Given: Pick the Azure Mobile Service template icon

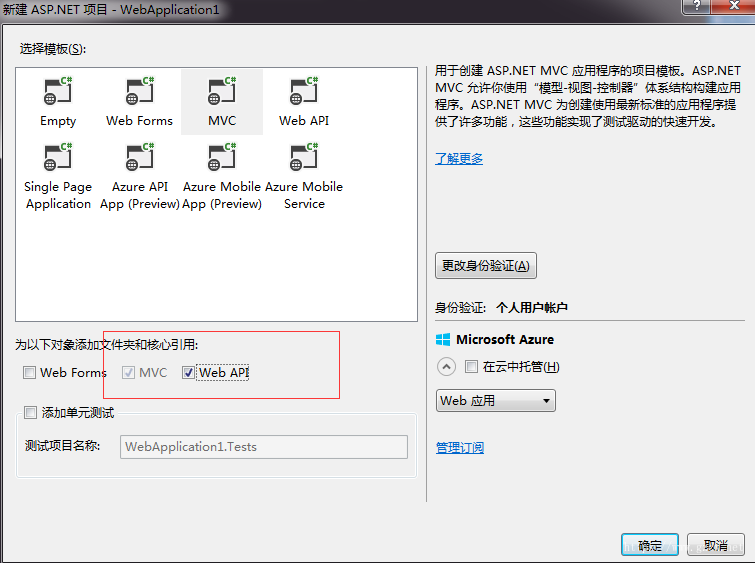Looking at the screenshot, I should click(304, 157).
